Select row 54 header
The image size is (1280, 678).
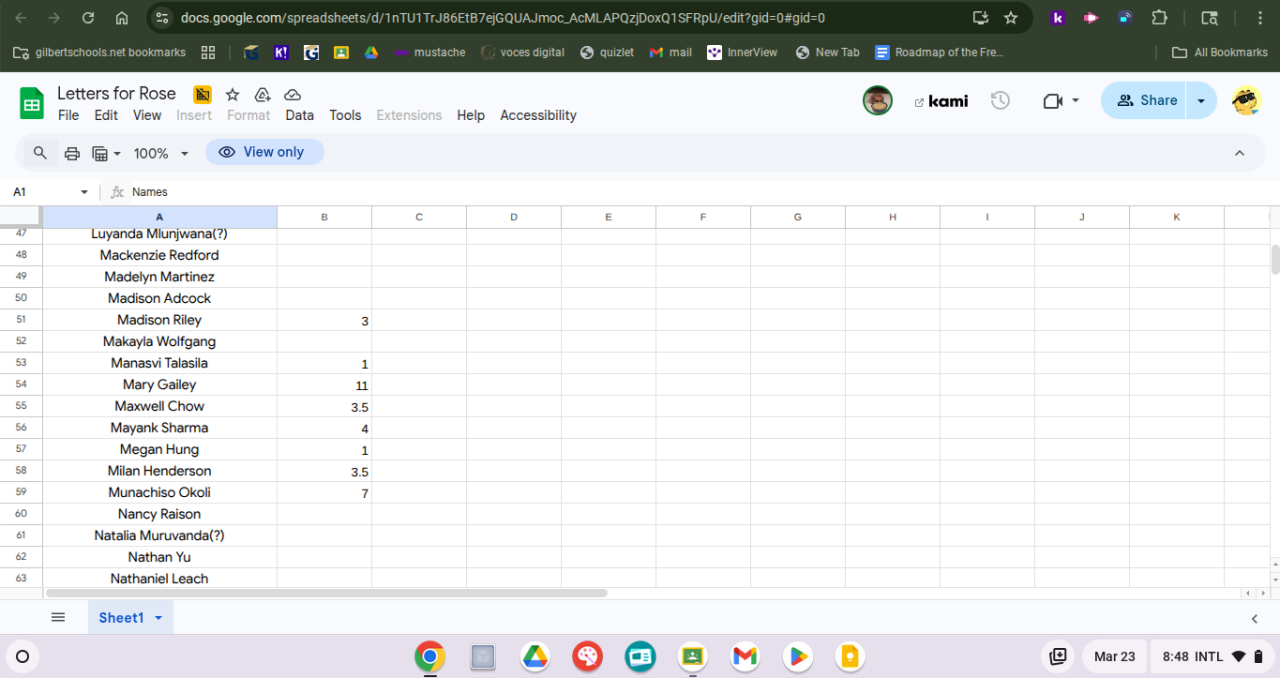21,385
